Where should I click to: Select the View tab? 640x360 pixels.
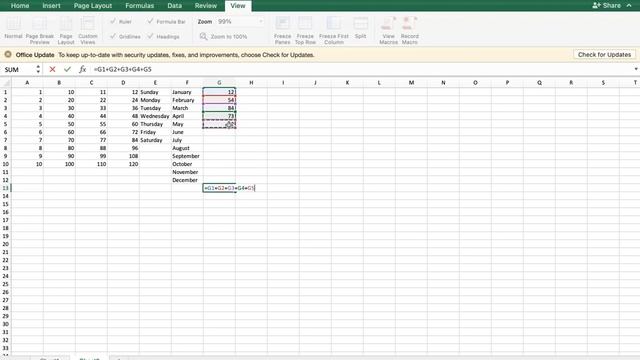click(x=238, y=6)
